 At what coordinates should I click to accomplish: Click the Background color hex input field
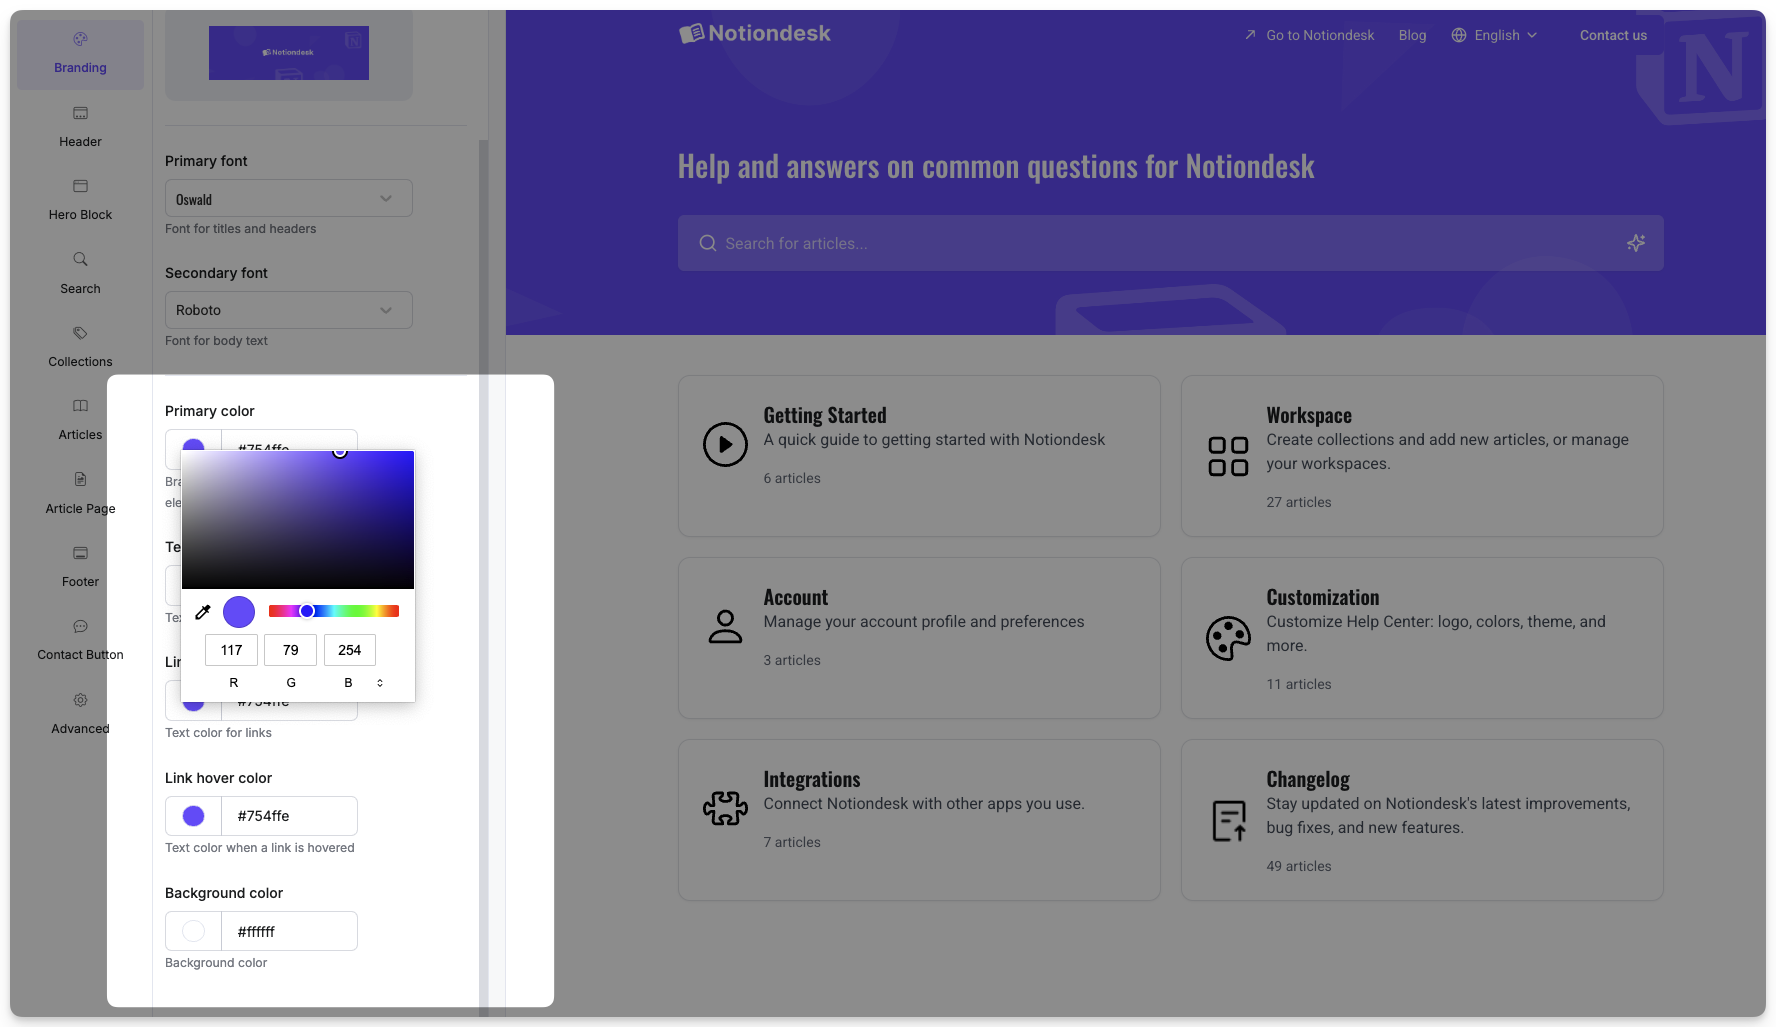click(x=288, y=931)
